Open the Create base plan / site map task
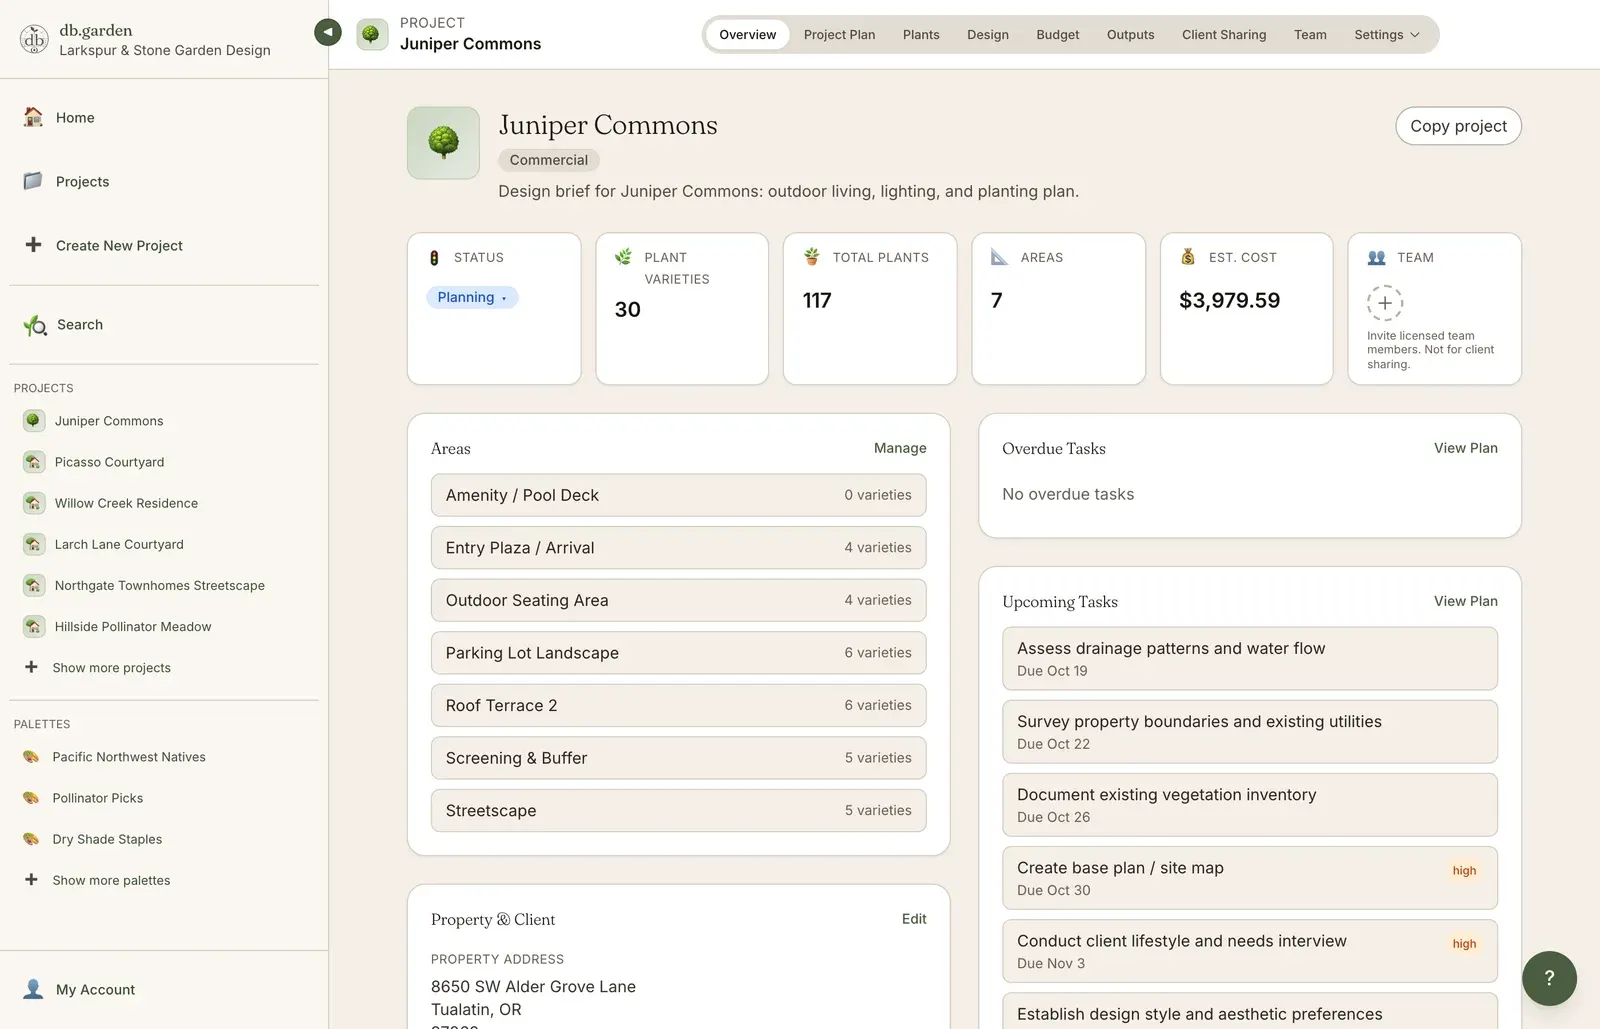Viewport: 1600px width, 1029px height. (1250, 878)
